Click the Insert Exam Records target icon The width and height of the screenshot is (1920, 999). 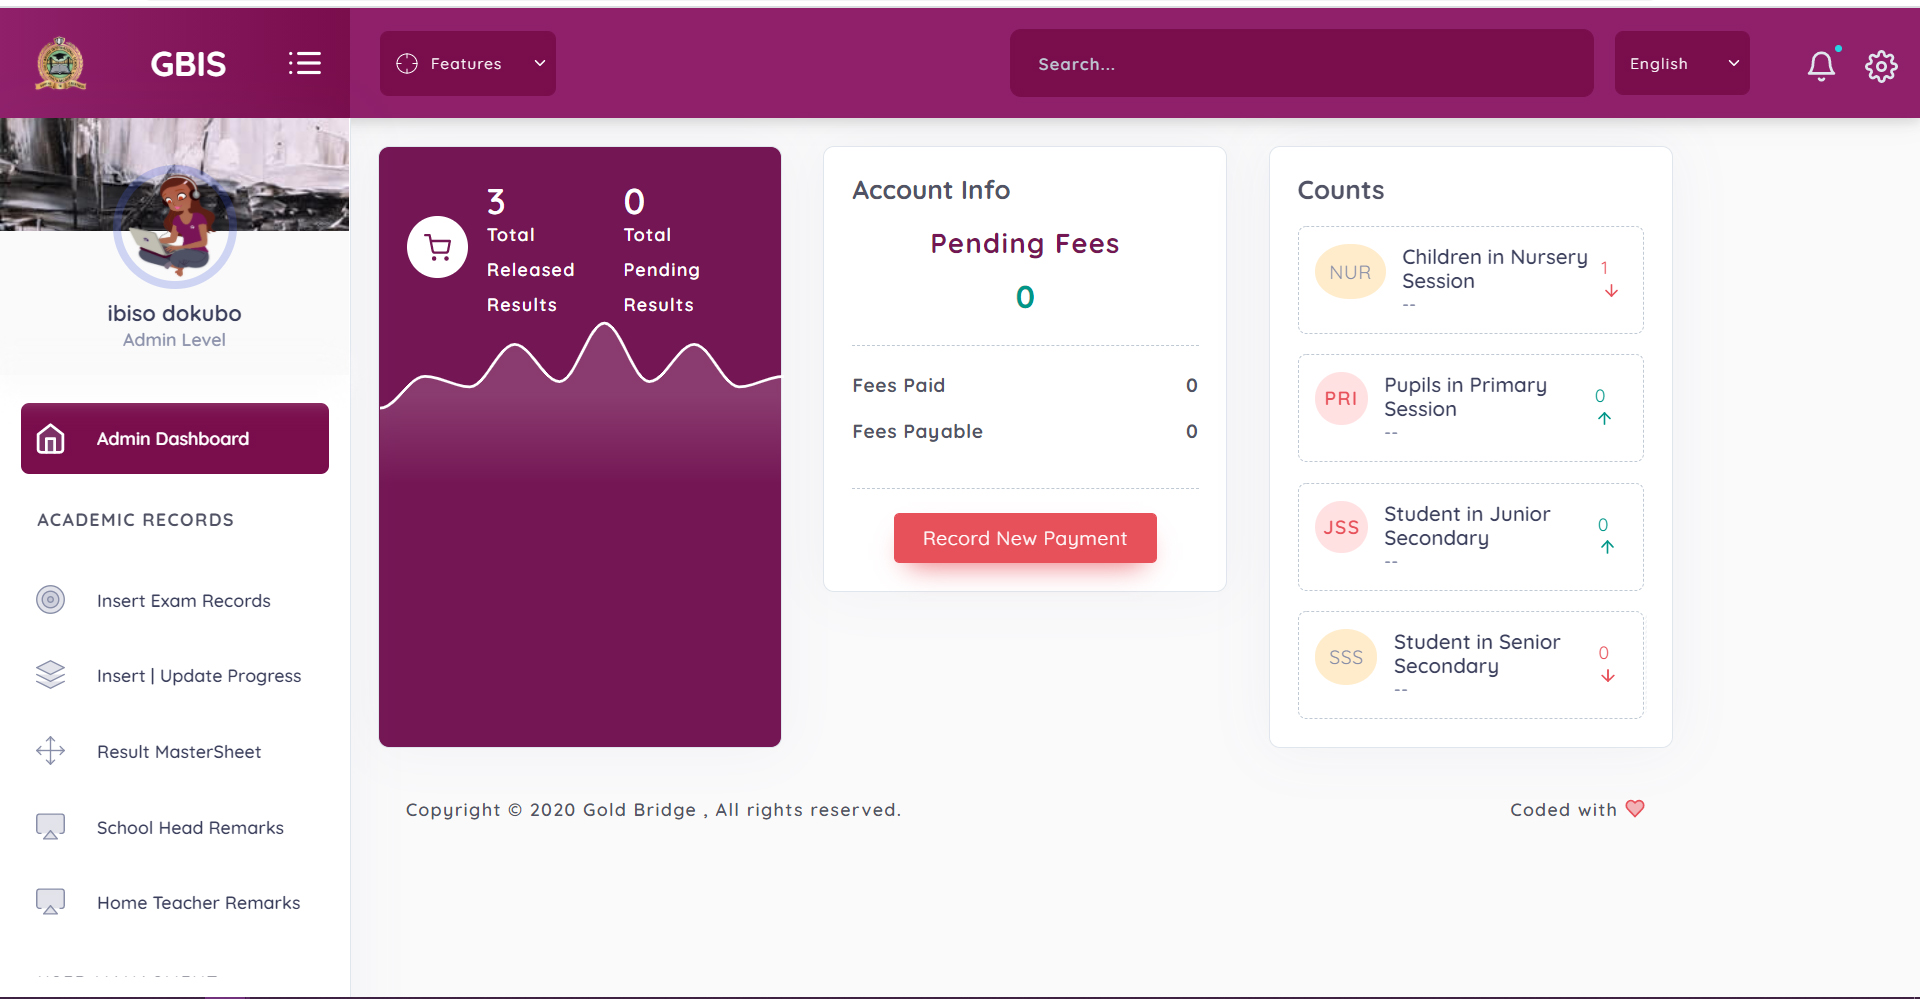point(51,600)
